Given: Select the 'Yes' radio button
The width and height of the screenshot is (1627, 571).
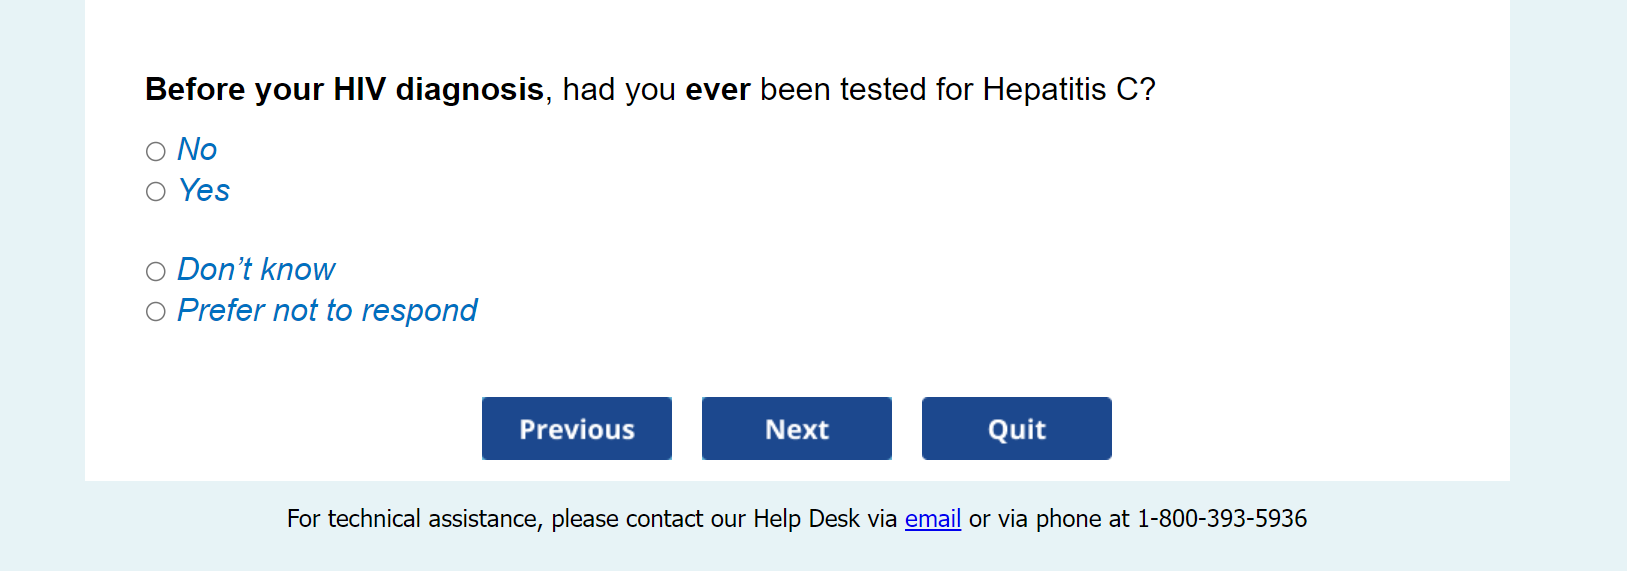Looking at the screenshot, I should (x=156, y=191).
